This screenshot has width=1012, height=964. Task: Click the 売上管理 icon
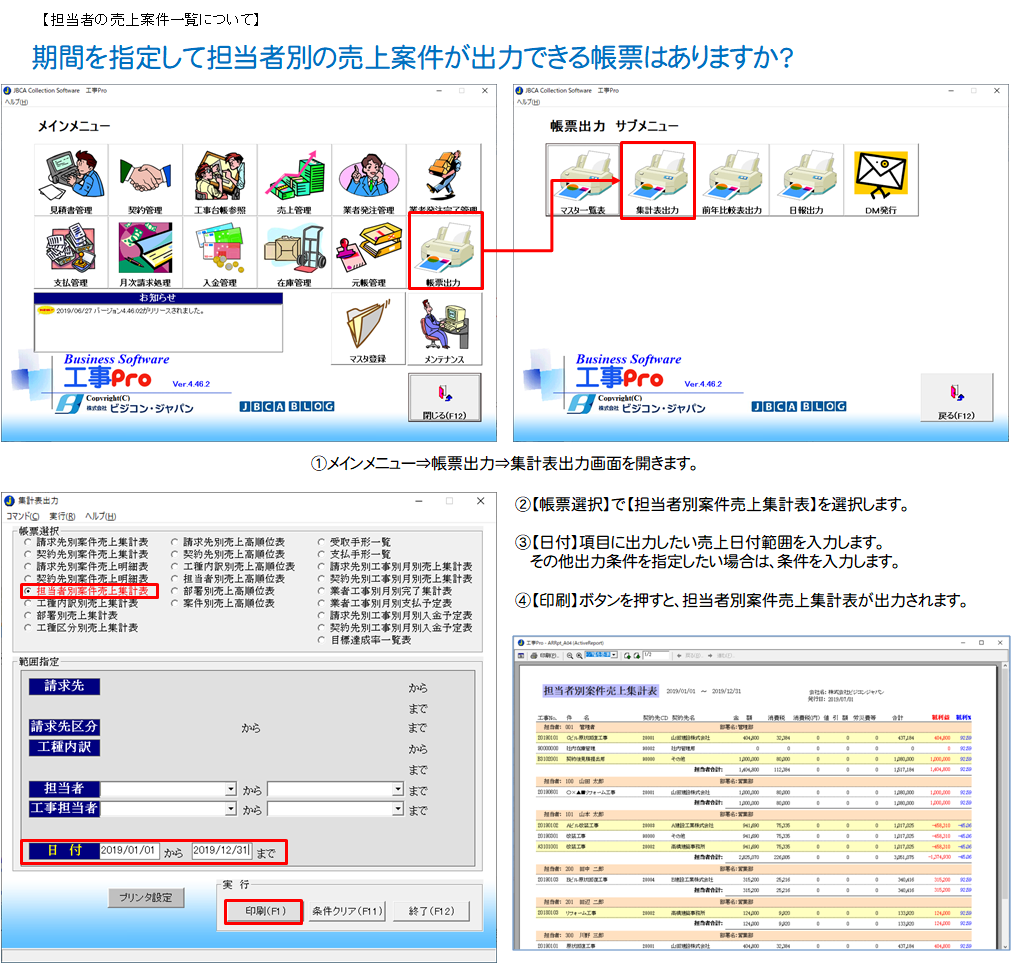(294, 180)
